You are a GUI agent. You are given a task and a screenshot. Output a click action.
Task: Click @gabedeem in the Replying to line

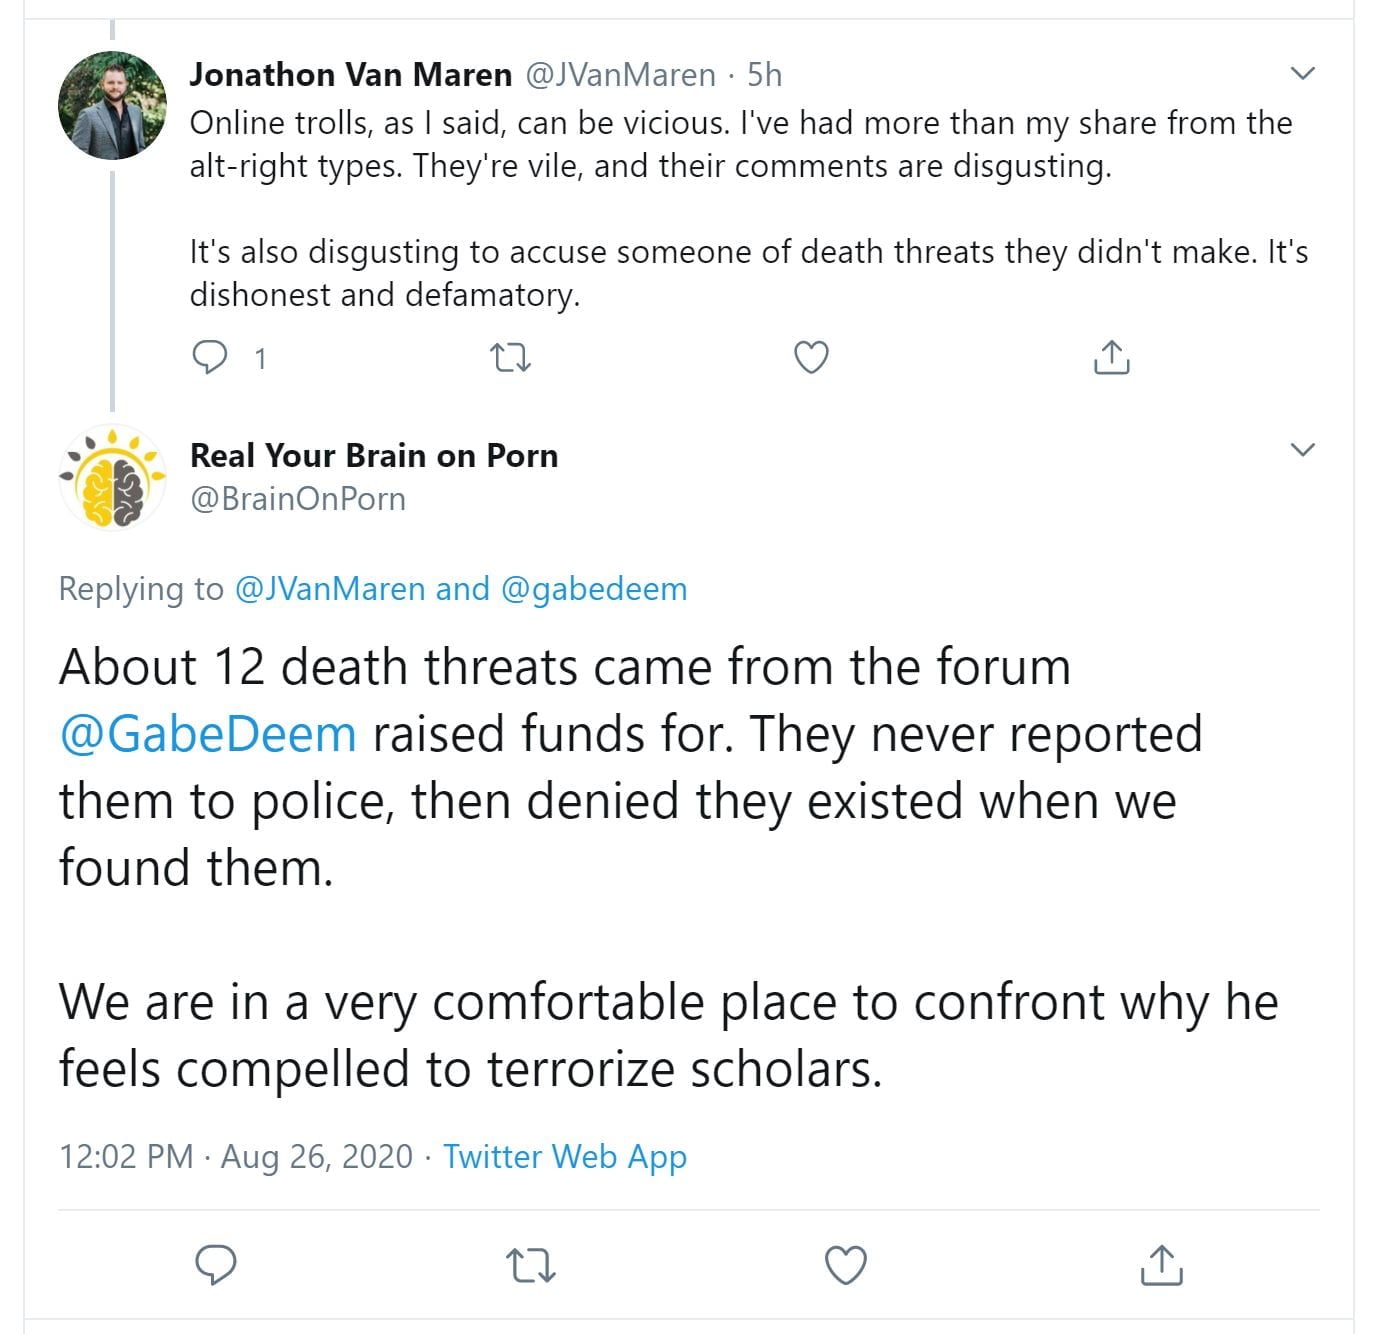click(x=593, y=589)
